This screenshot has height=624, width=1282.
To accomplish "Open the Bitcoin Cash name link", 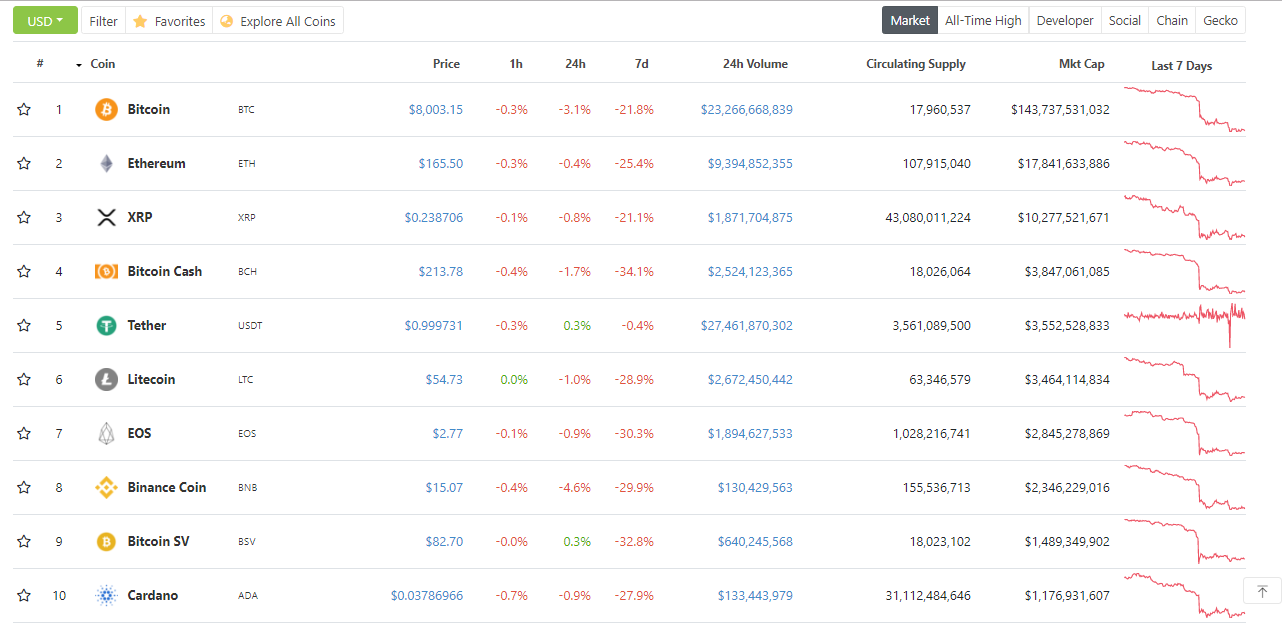I will click(165, 272).
